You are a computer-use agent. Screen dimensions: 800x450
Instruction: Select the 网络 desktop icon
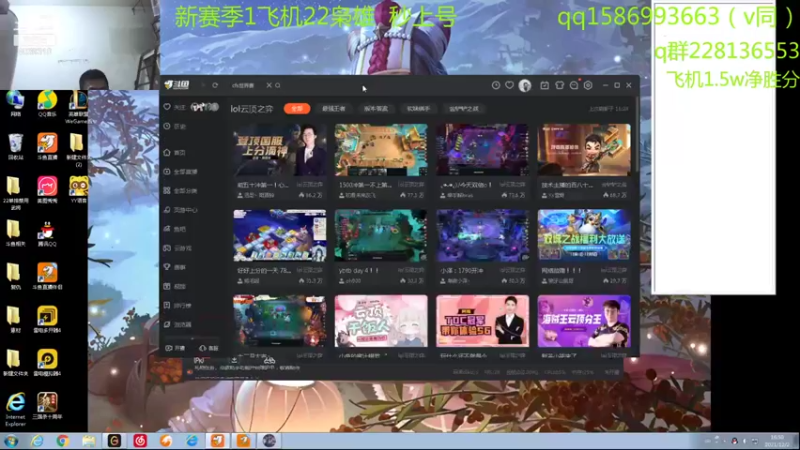click(x=15, y=104)
